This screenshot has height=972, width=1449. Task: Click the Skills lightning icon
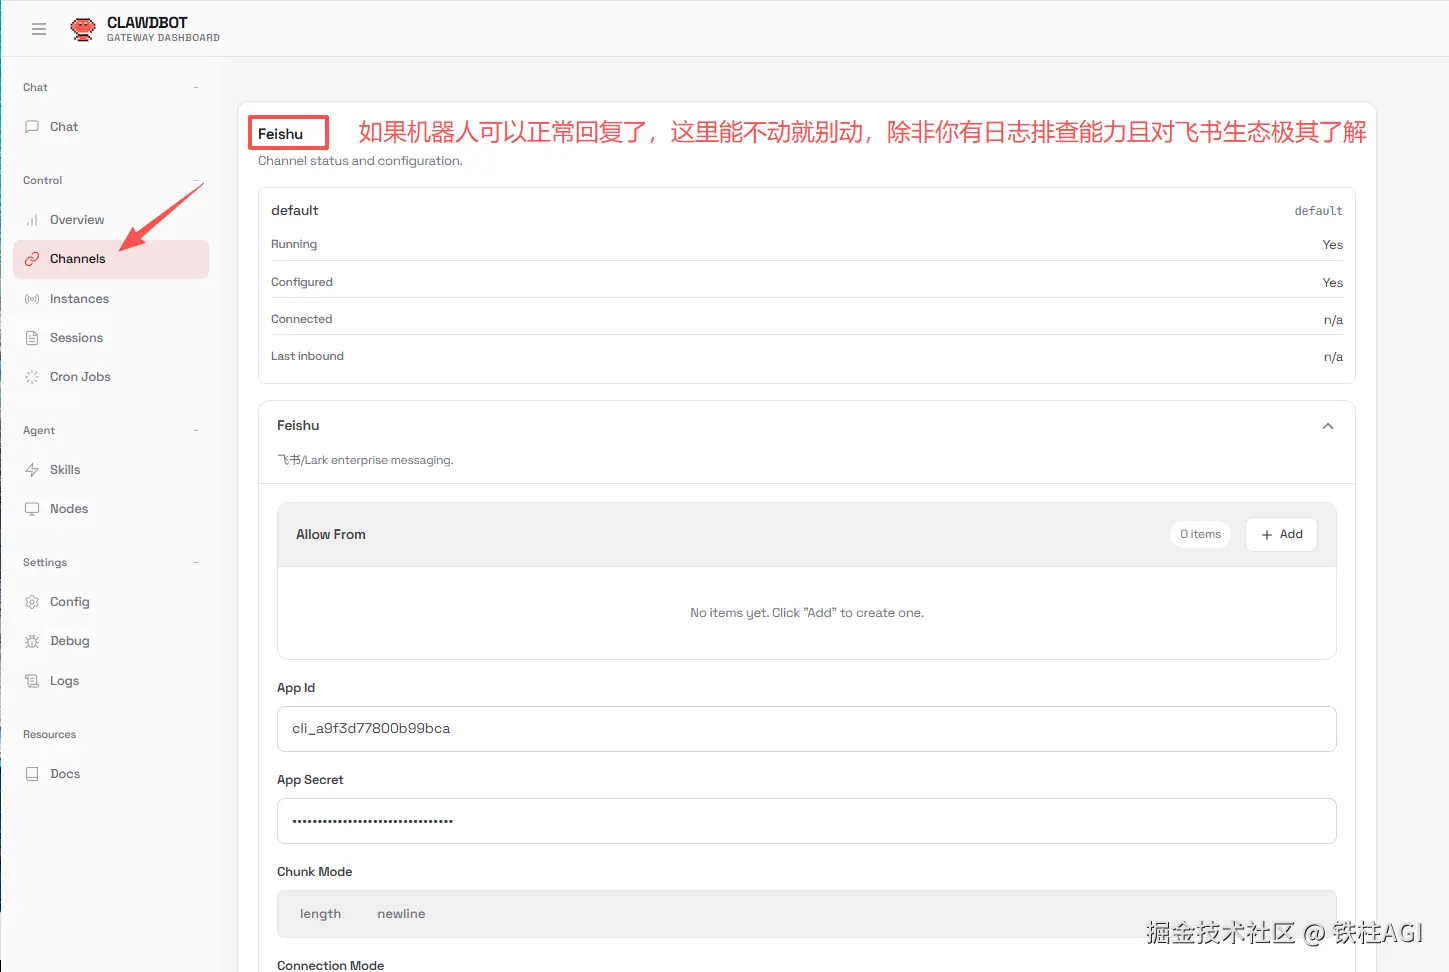tap(32, 470)
